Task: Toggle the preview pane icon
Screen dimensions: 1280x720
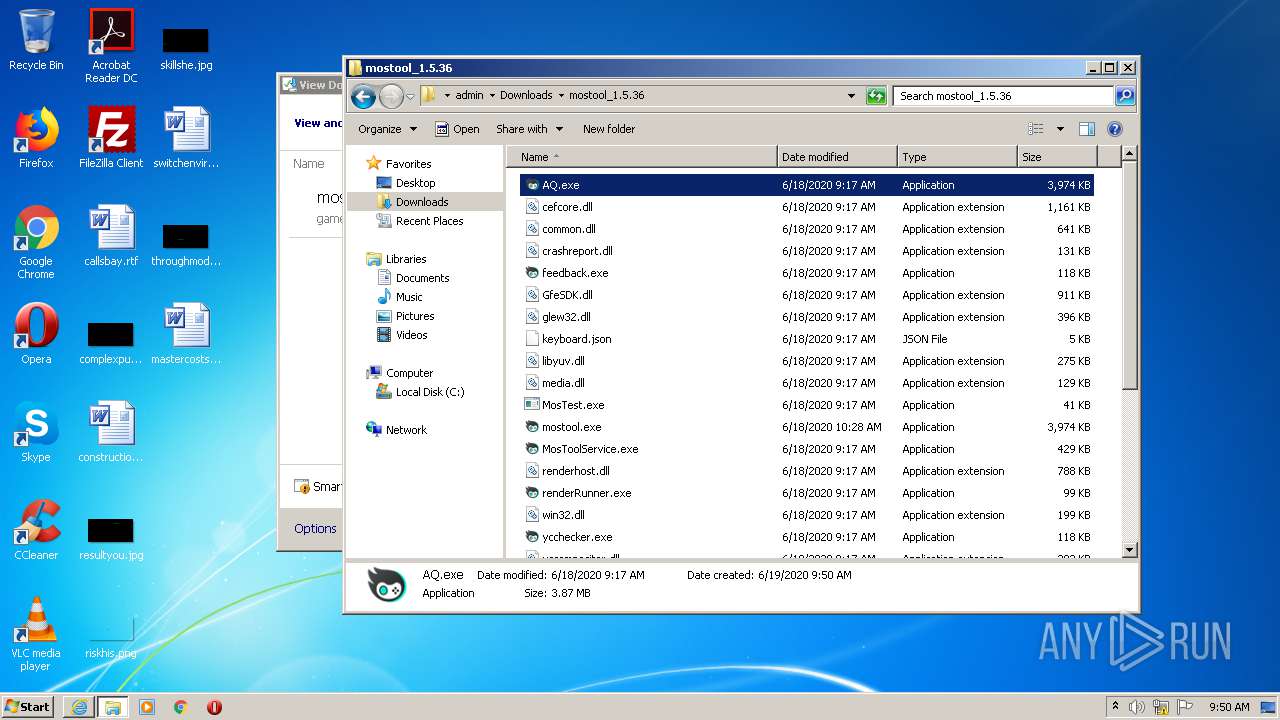Action: pyautogui.click(x=1087, y=129)
